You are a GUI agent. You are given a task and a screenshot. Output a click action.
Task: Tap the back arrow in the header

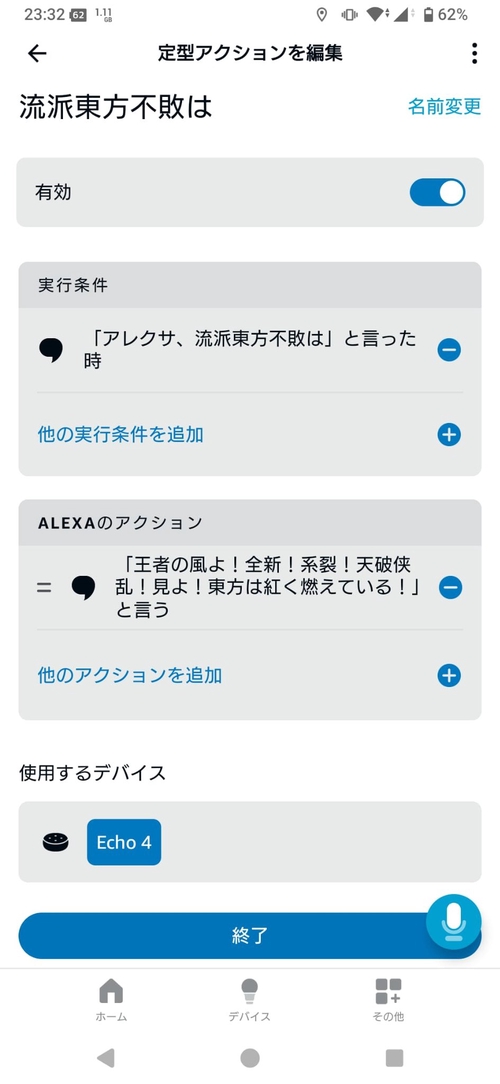coord(37,53)
